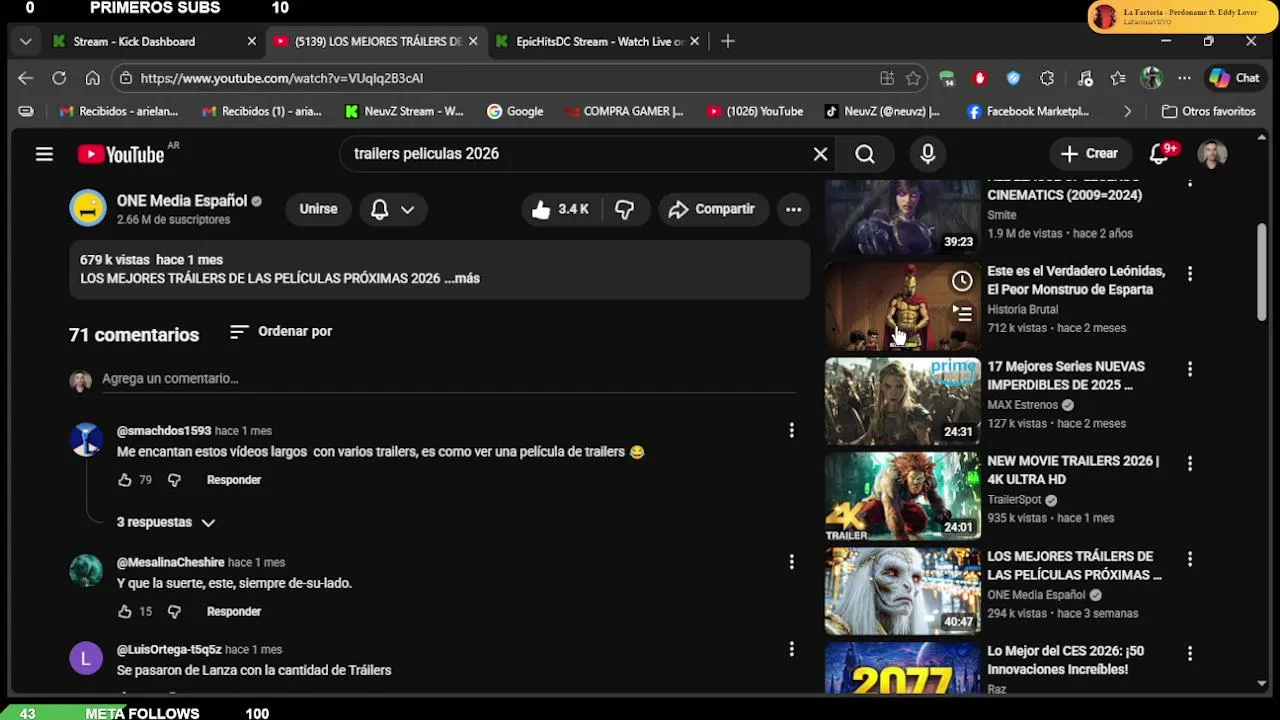Viewport: 1280px width, 720px height.
Task: Open the browser home page
Action: [92, 78]
